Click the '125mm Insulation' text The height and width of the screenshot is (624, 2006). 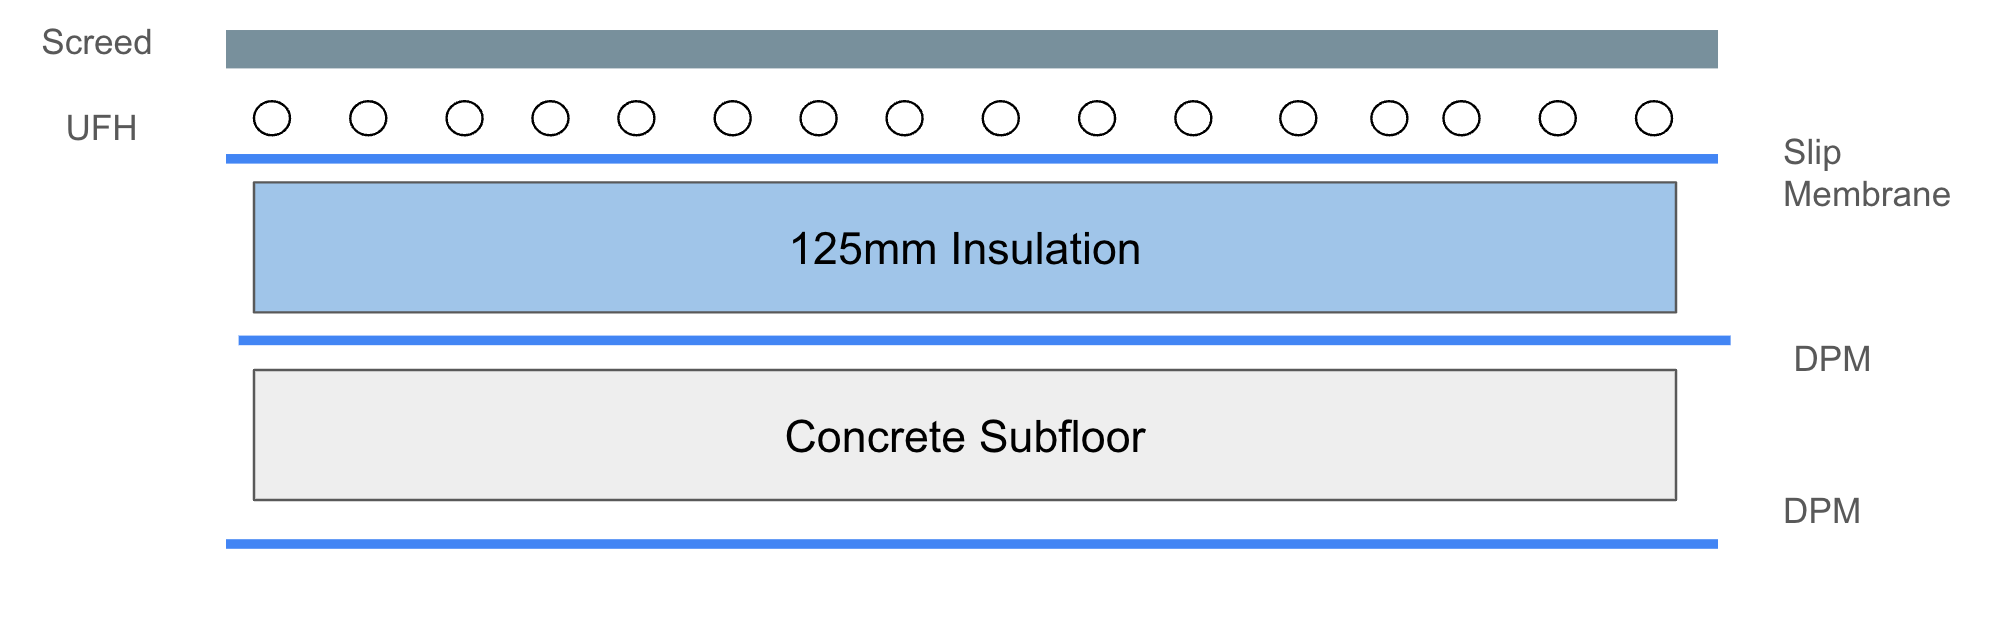[965, 249]
